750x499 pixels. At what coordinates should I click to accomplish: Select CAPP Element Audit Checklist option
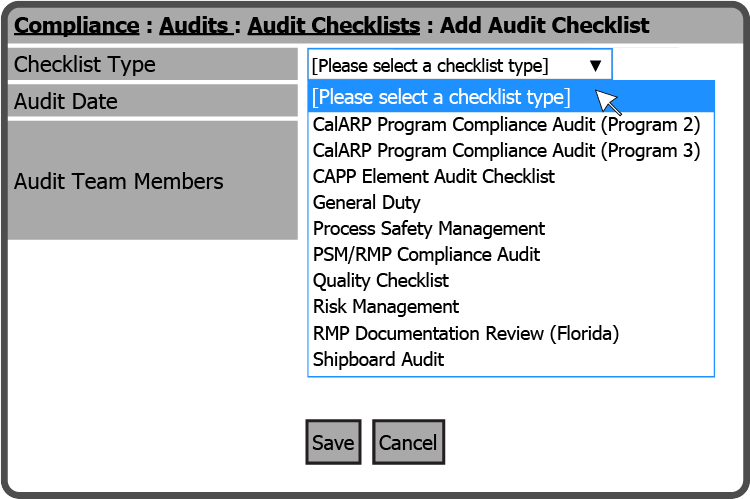tap(433, 177)
